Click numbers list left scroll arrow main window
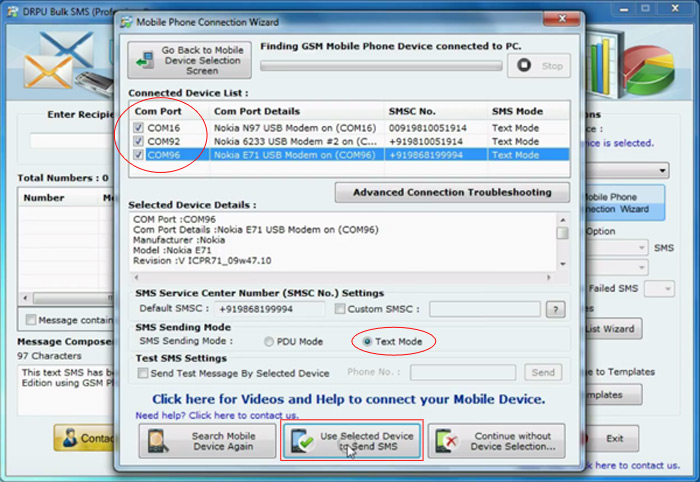Image resolution: width=700 pixels, height=482 pixels. (25, 298)
